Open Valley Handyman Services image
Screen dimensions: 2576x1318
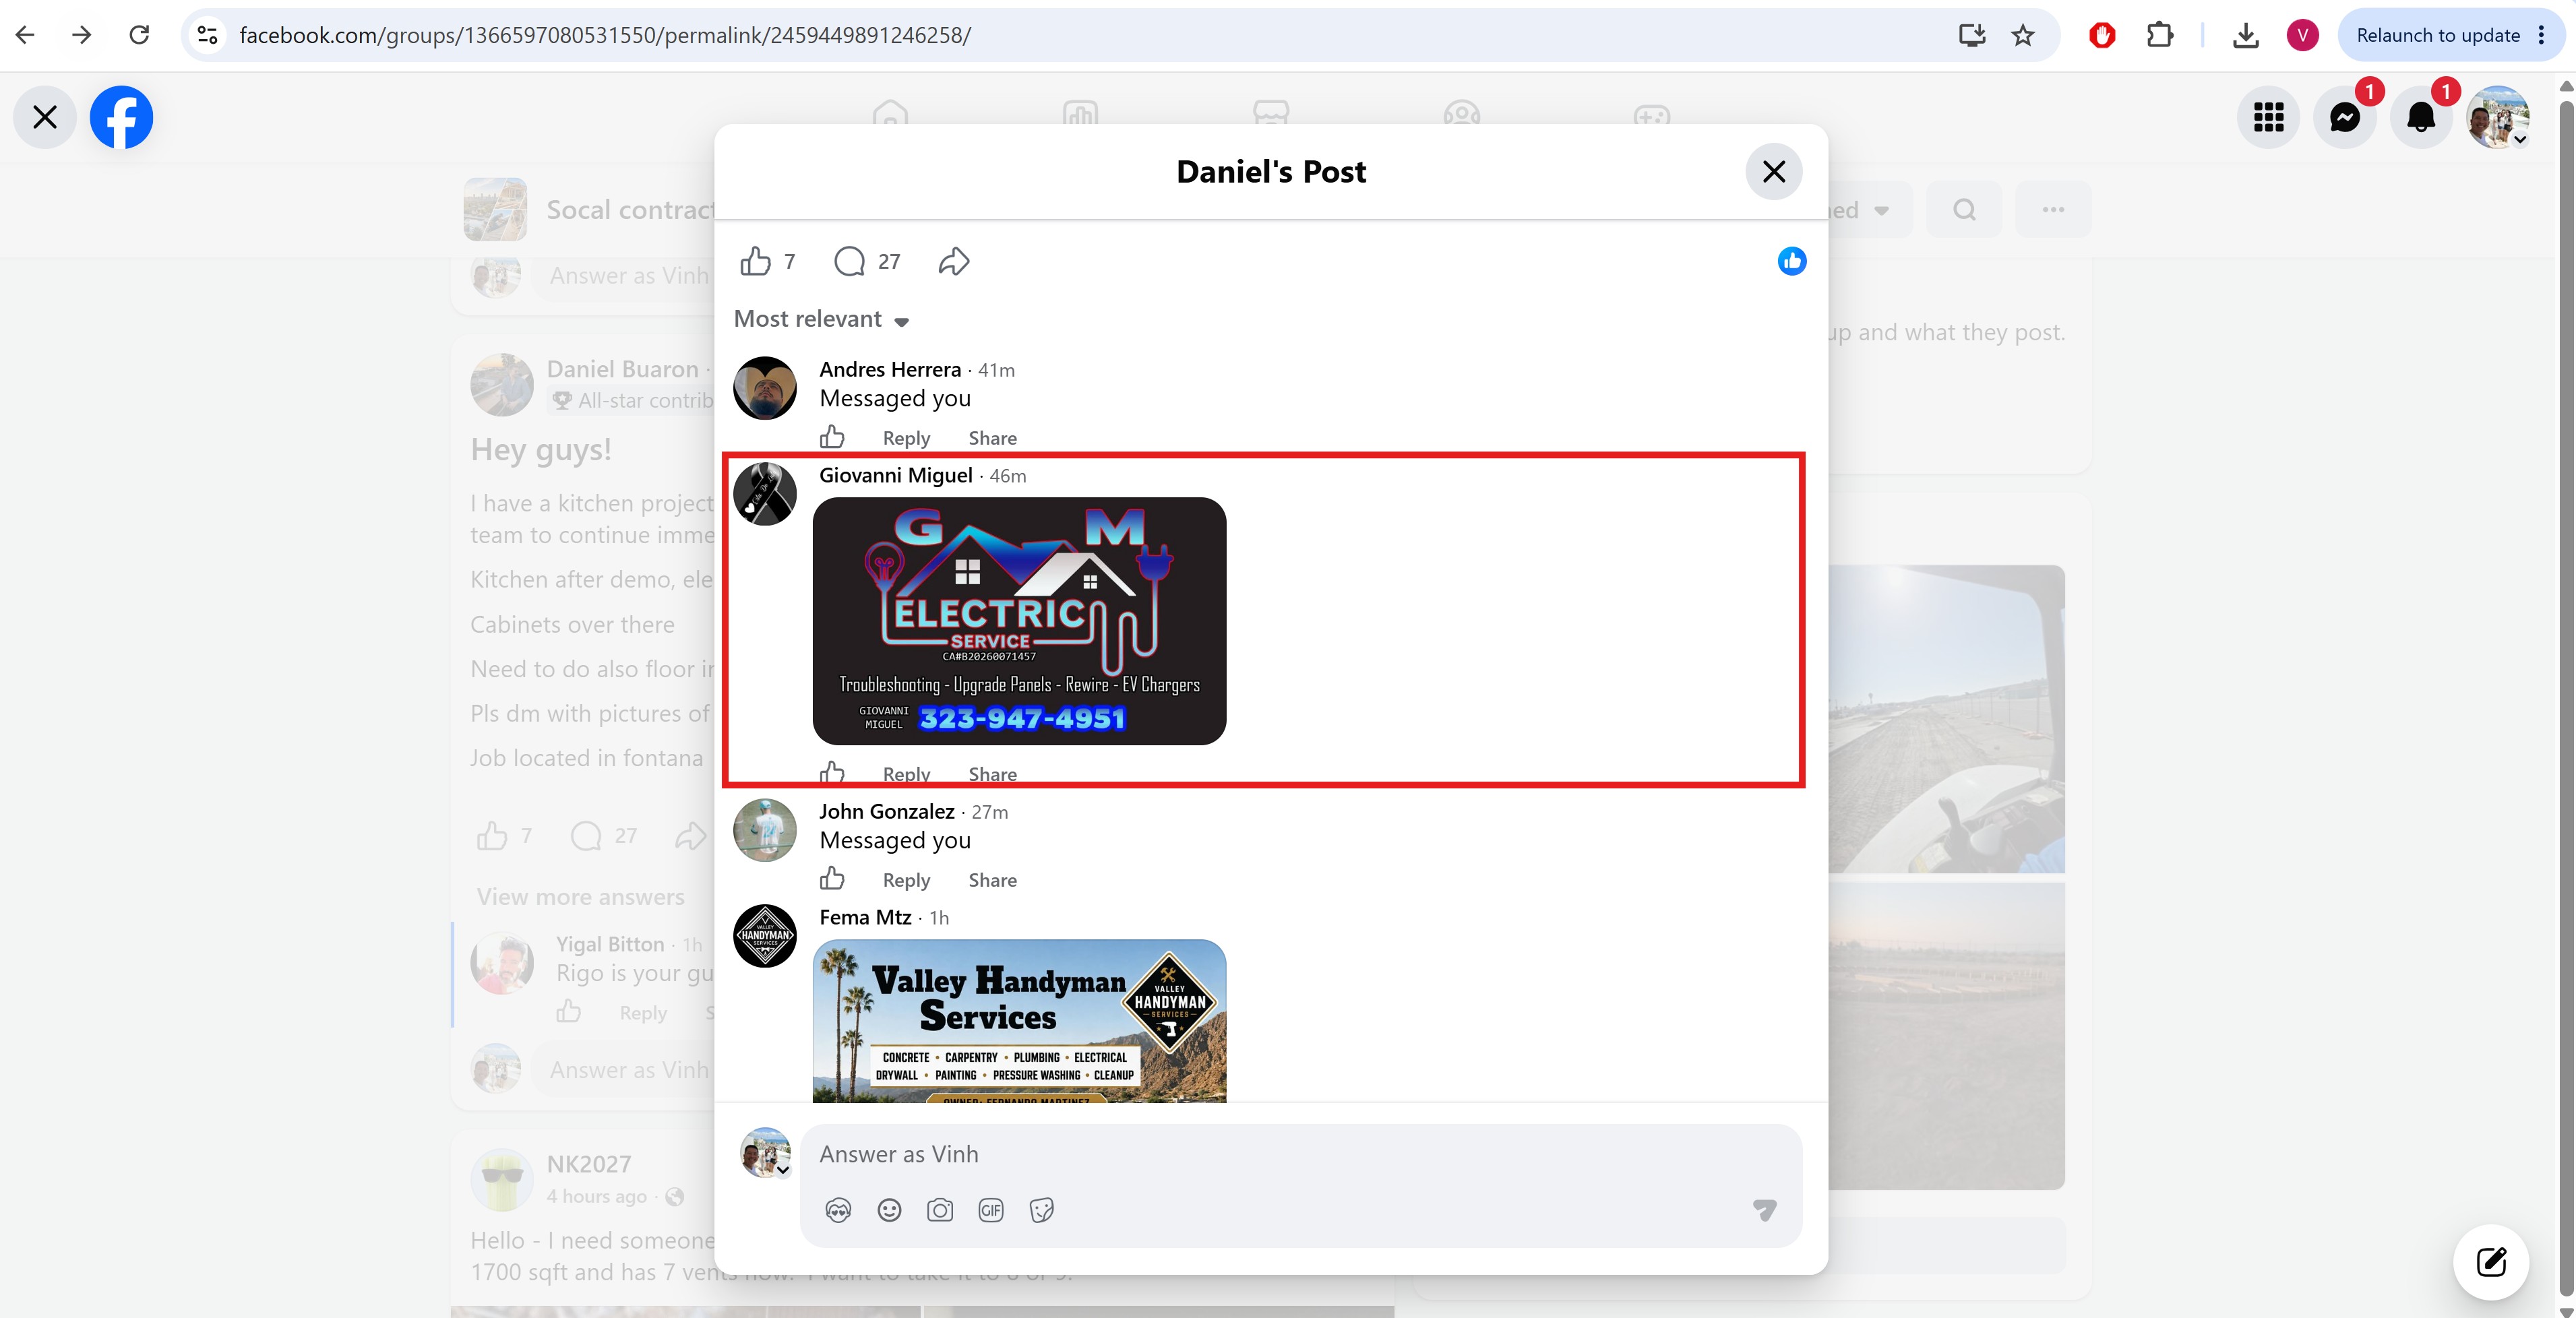coord(1019,1021)
